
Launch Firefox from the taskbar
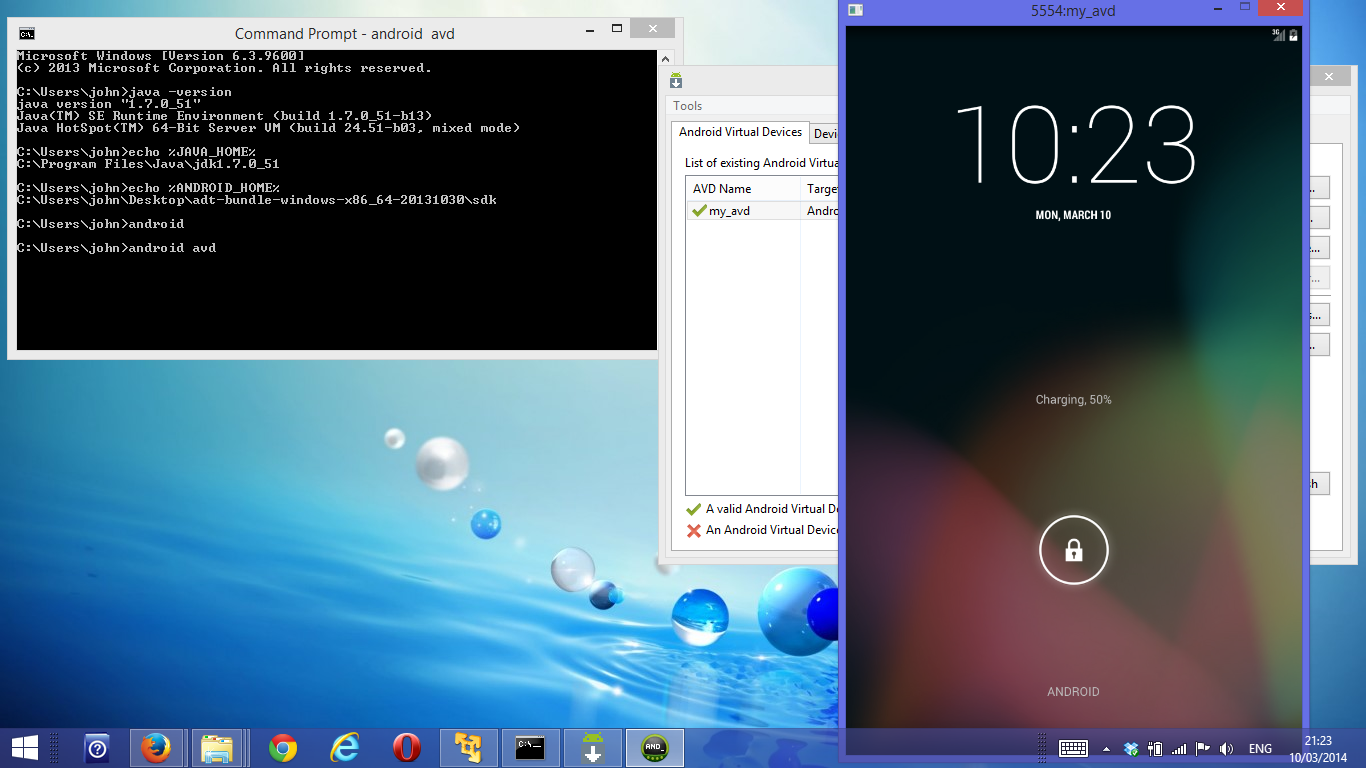point(156,748)
